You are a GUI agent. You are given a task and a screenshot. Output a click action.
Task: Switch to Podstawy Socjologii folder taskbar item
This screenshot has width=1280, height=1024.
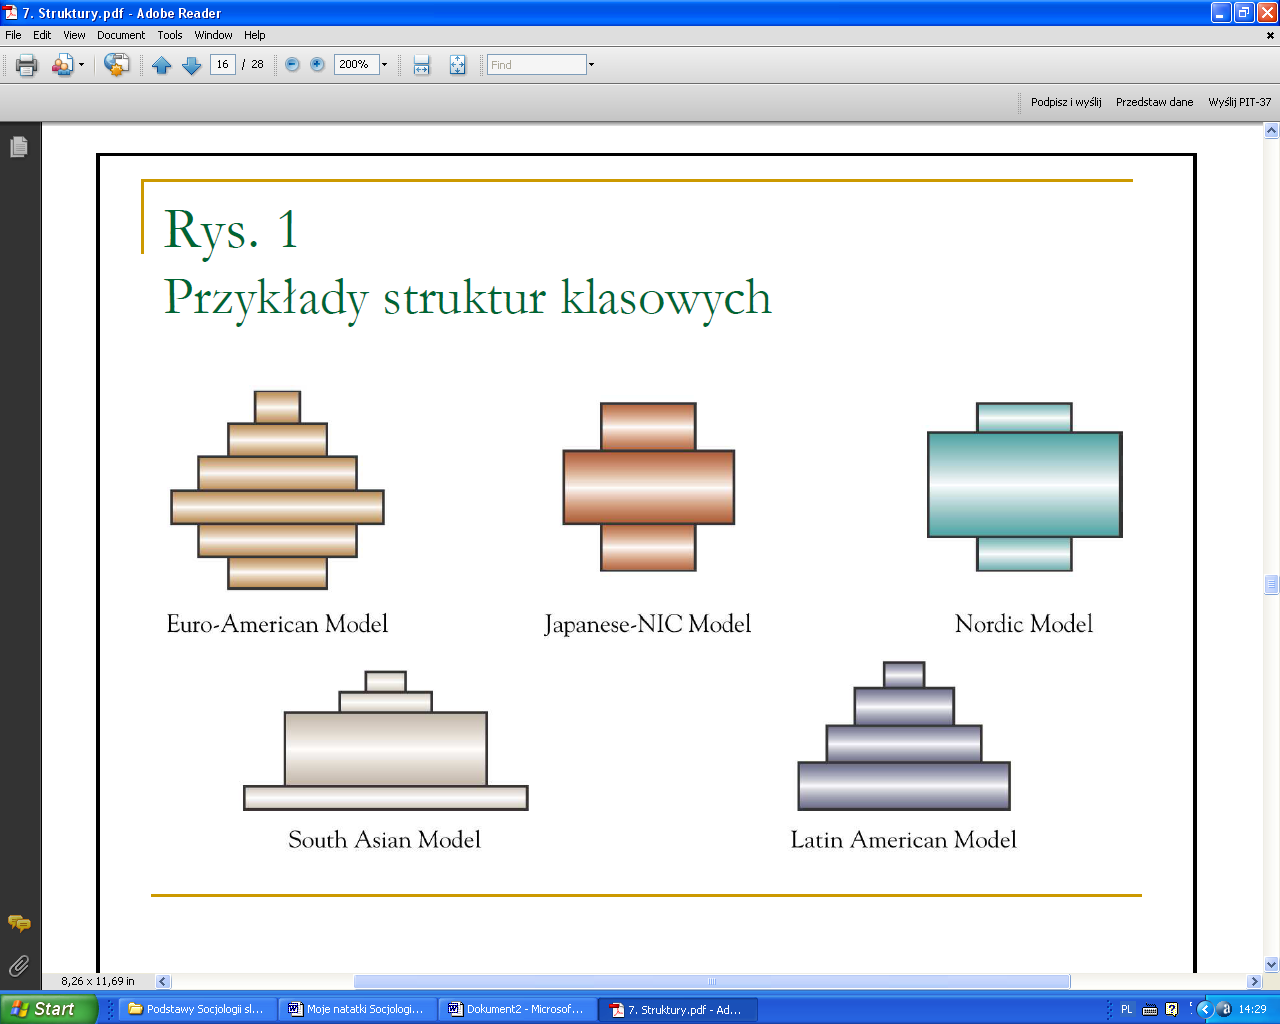(196, 1009)
